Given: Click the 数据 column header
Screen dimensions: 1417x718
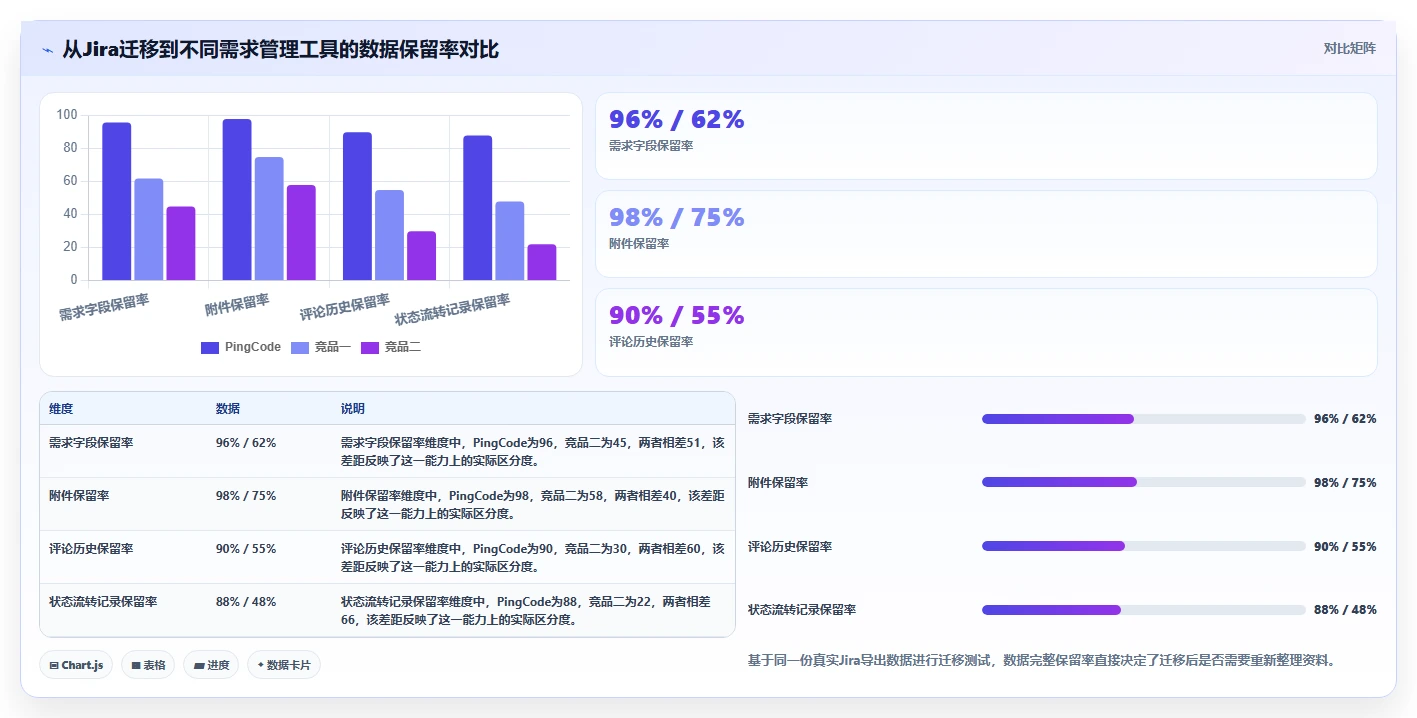Looking at the screenshot, I should pyautogui.click(x=228, y=409).
